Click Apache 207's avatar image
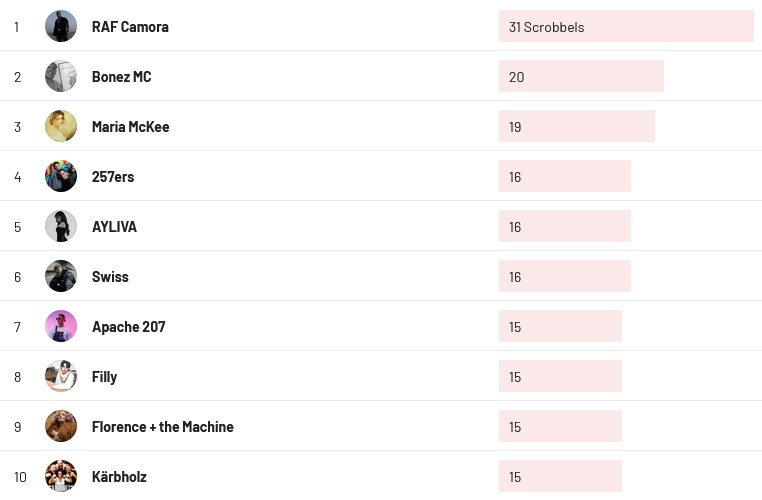Viewport: 762px width, 500px height. coord(61,326)
